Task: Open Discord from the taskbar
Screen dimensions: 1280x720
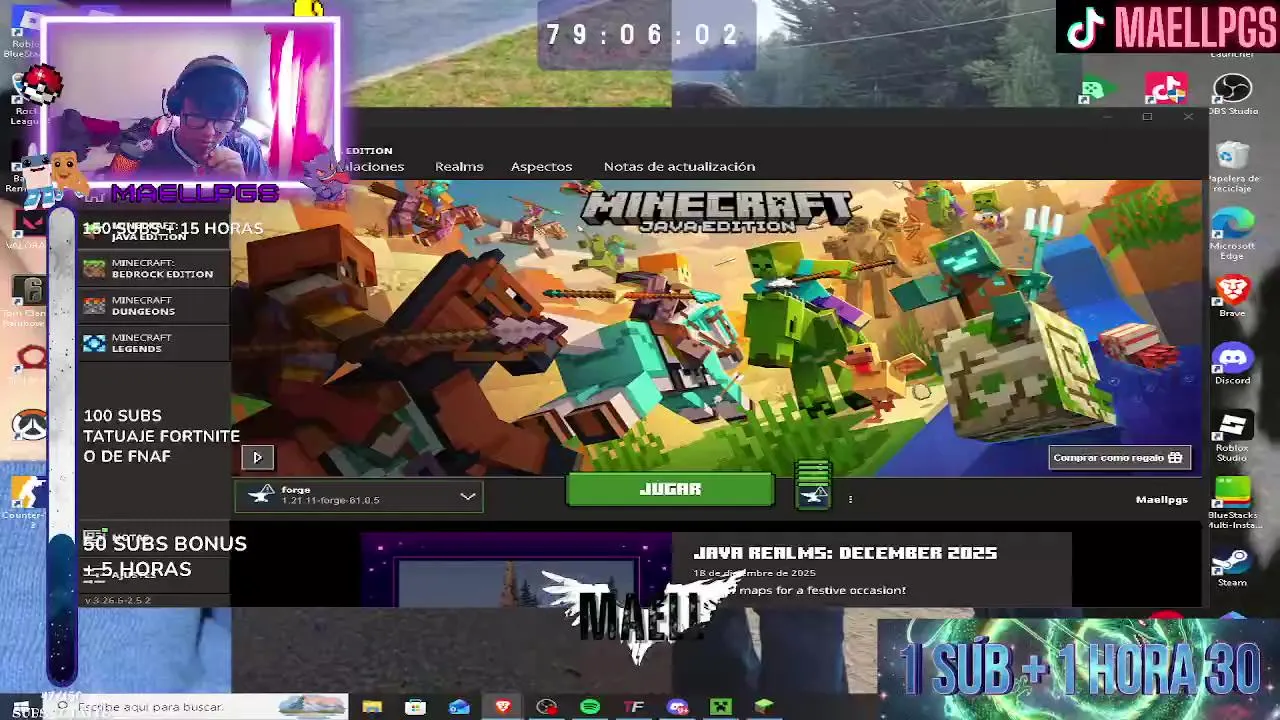Action: (x=678, y=707)
